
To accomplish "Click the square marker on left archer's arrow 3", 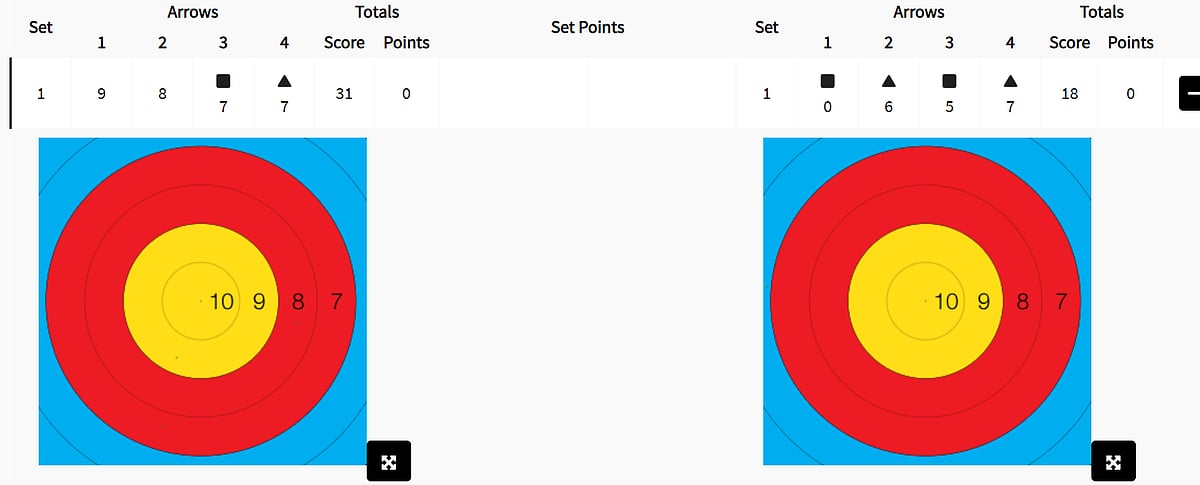I will point(223,81).
